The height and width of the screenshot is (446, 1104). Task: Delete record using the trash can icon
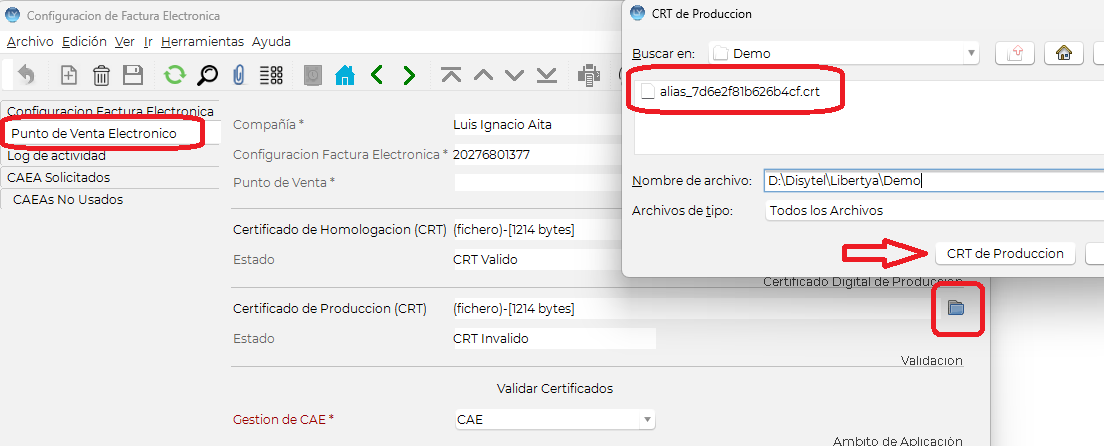[x=101, y=75]
